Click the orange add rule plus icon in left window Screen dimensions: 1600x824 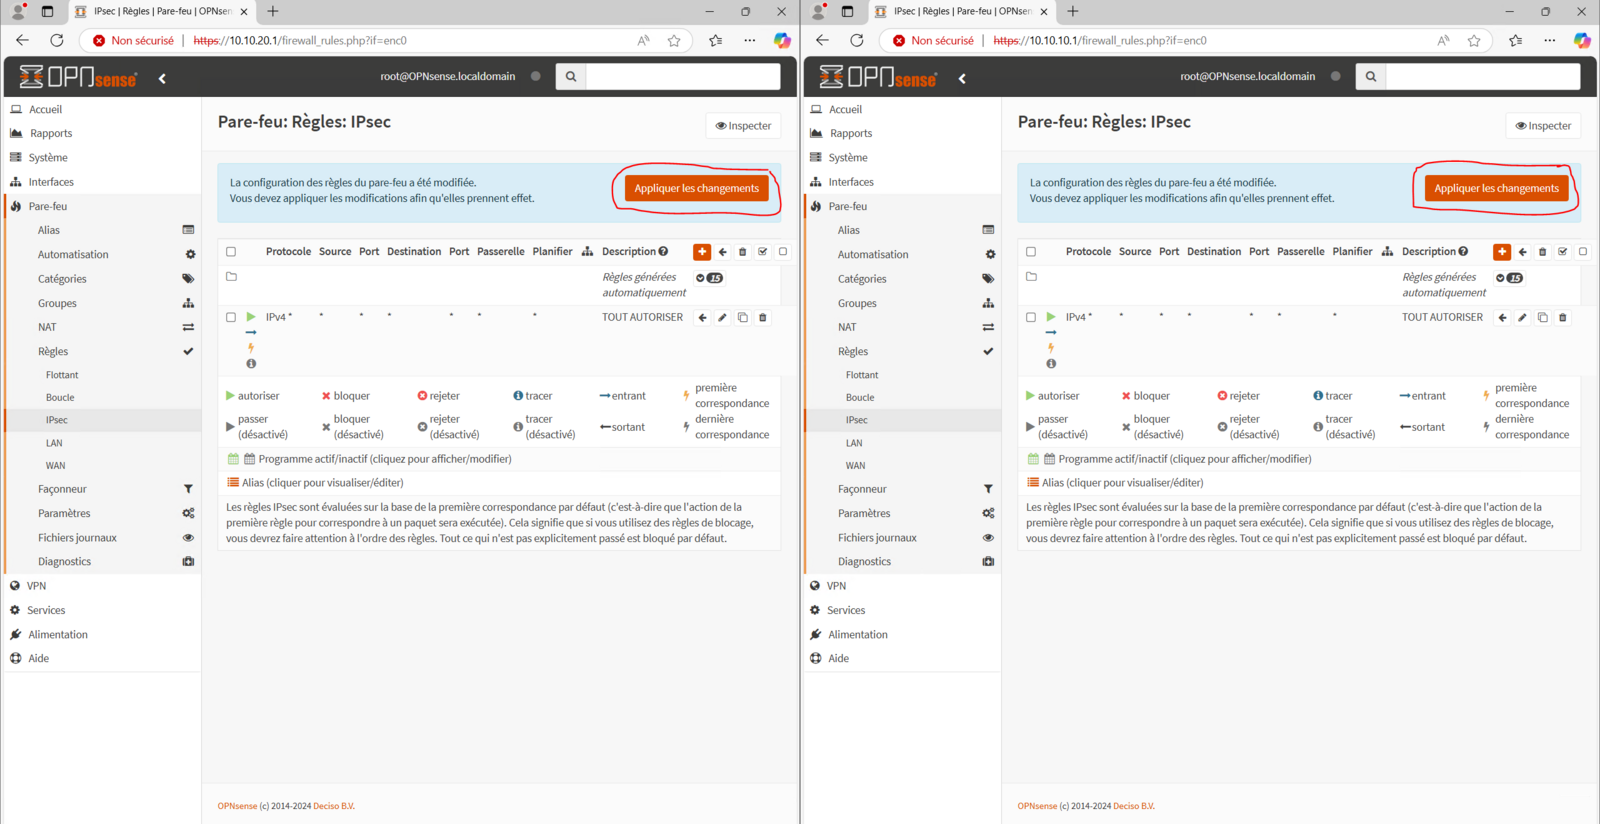[x=702, y=252]
